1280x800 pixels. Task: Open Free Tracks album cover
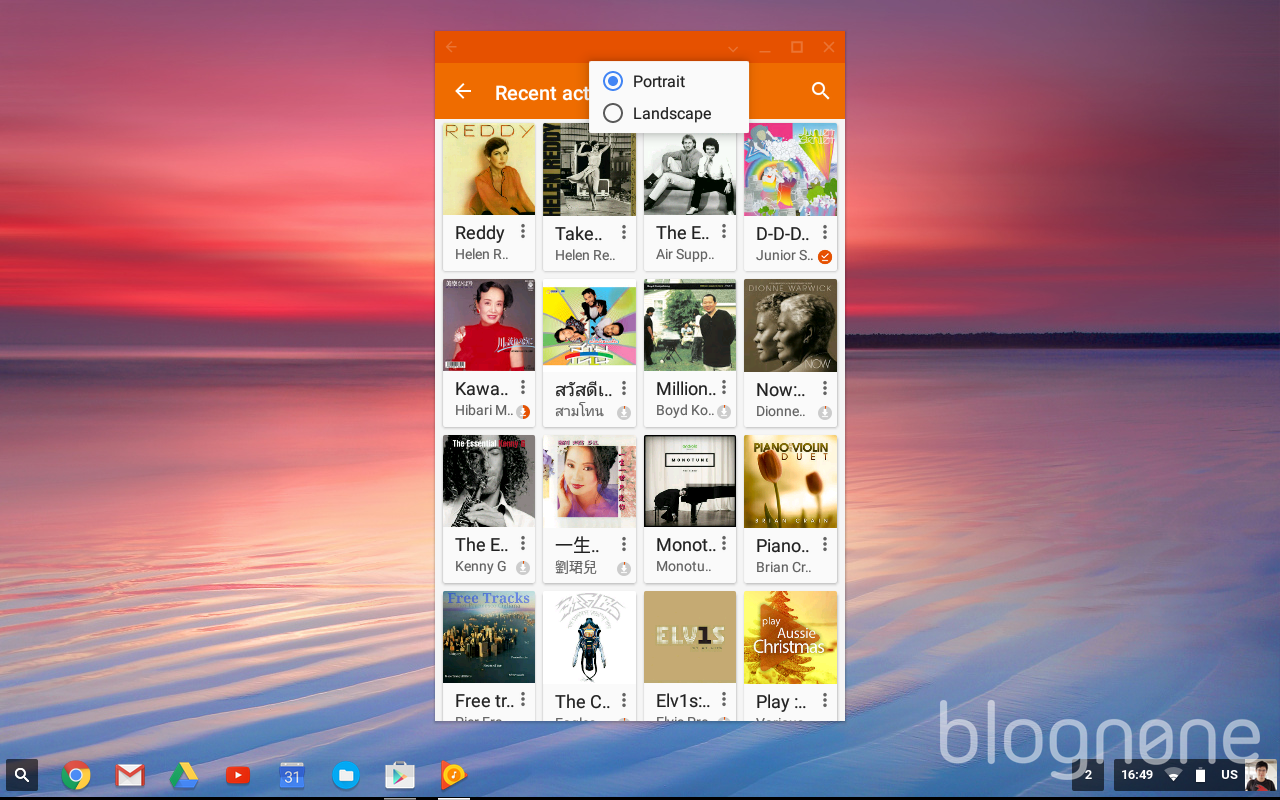489,637
